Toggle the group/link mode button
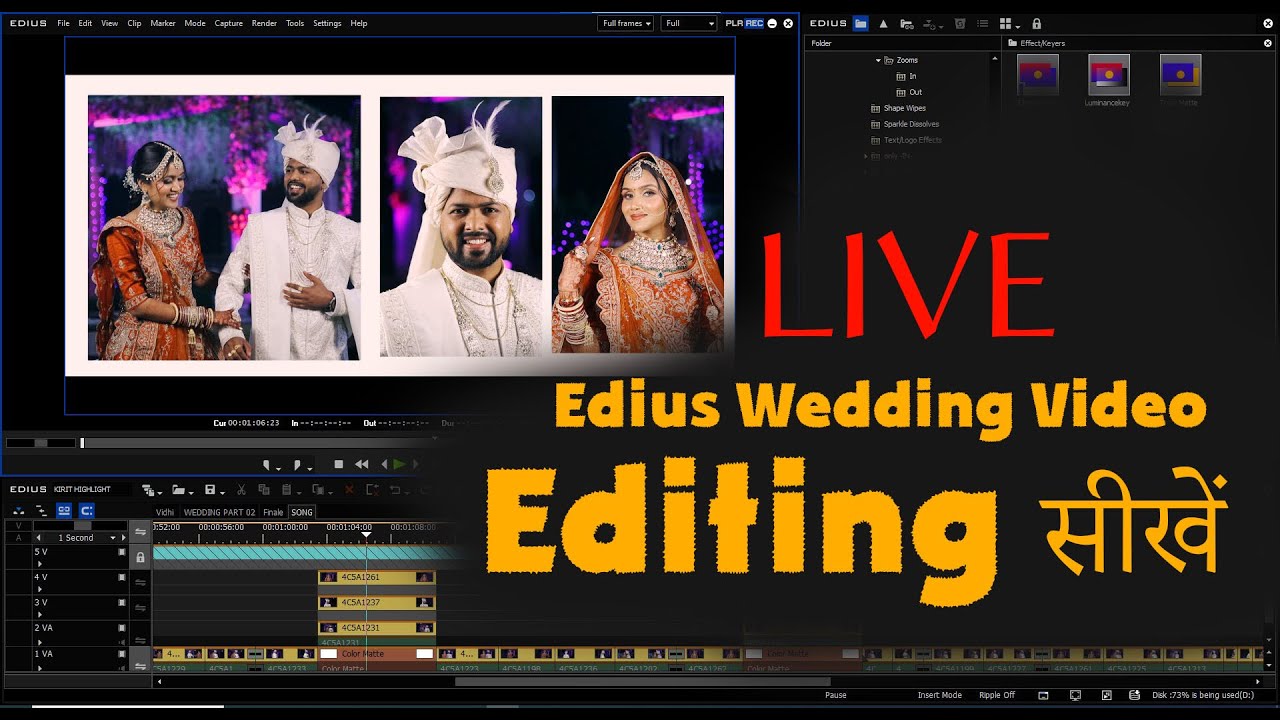The width and height of the screenshot is (1280, 720). point(64,510)
